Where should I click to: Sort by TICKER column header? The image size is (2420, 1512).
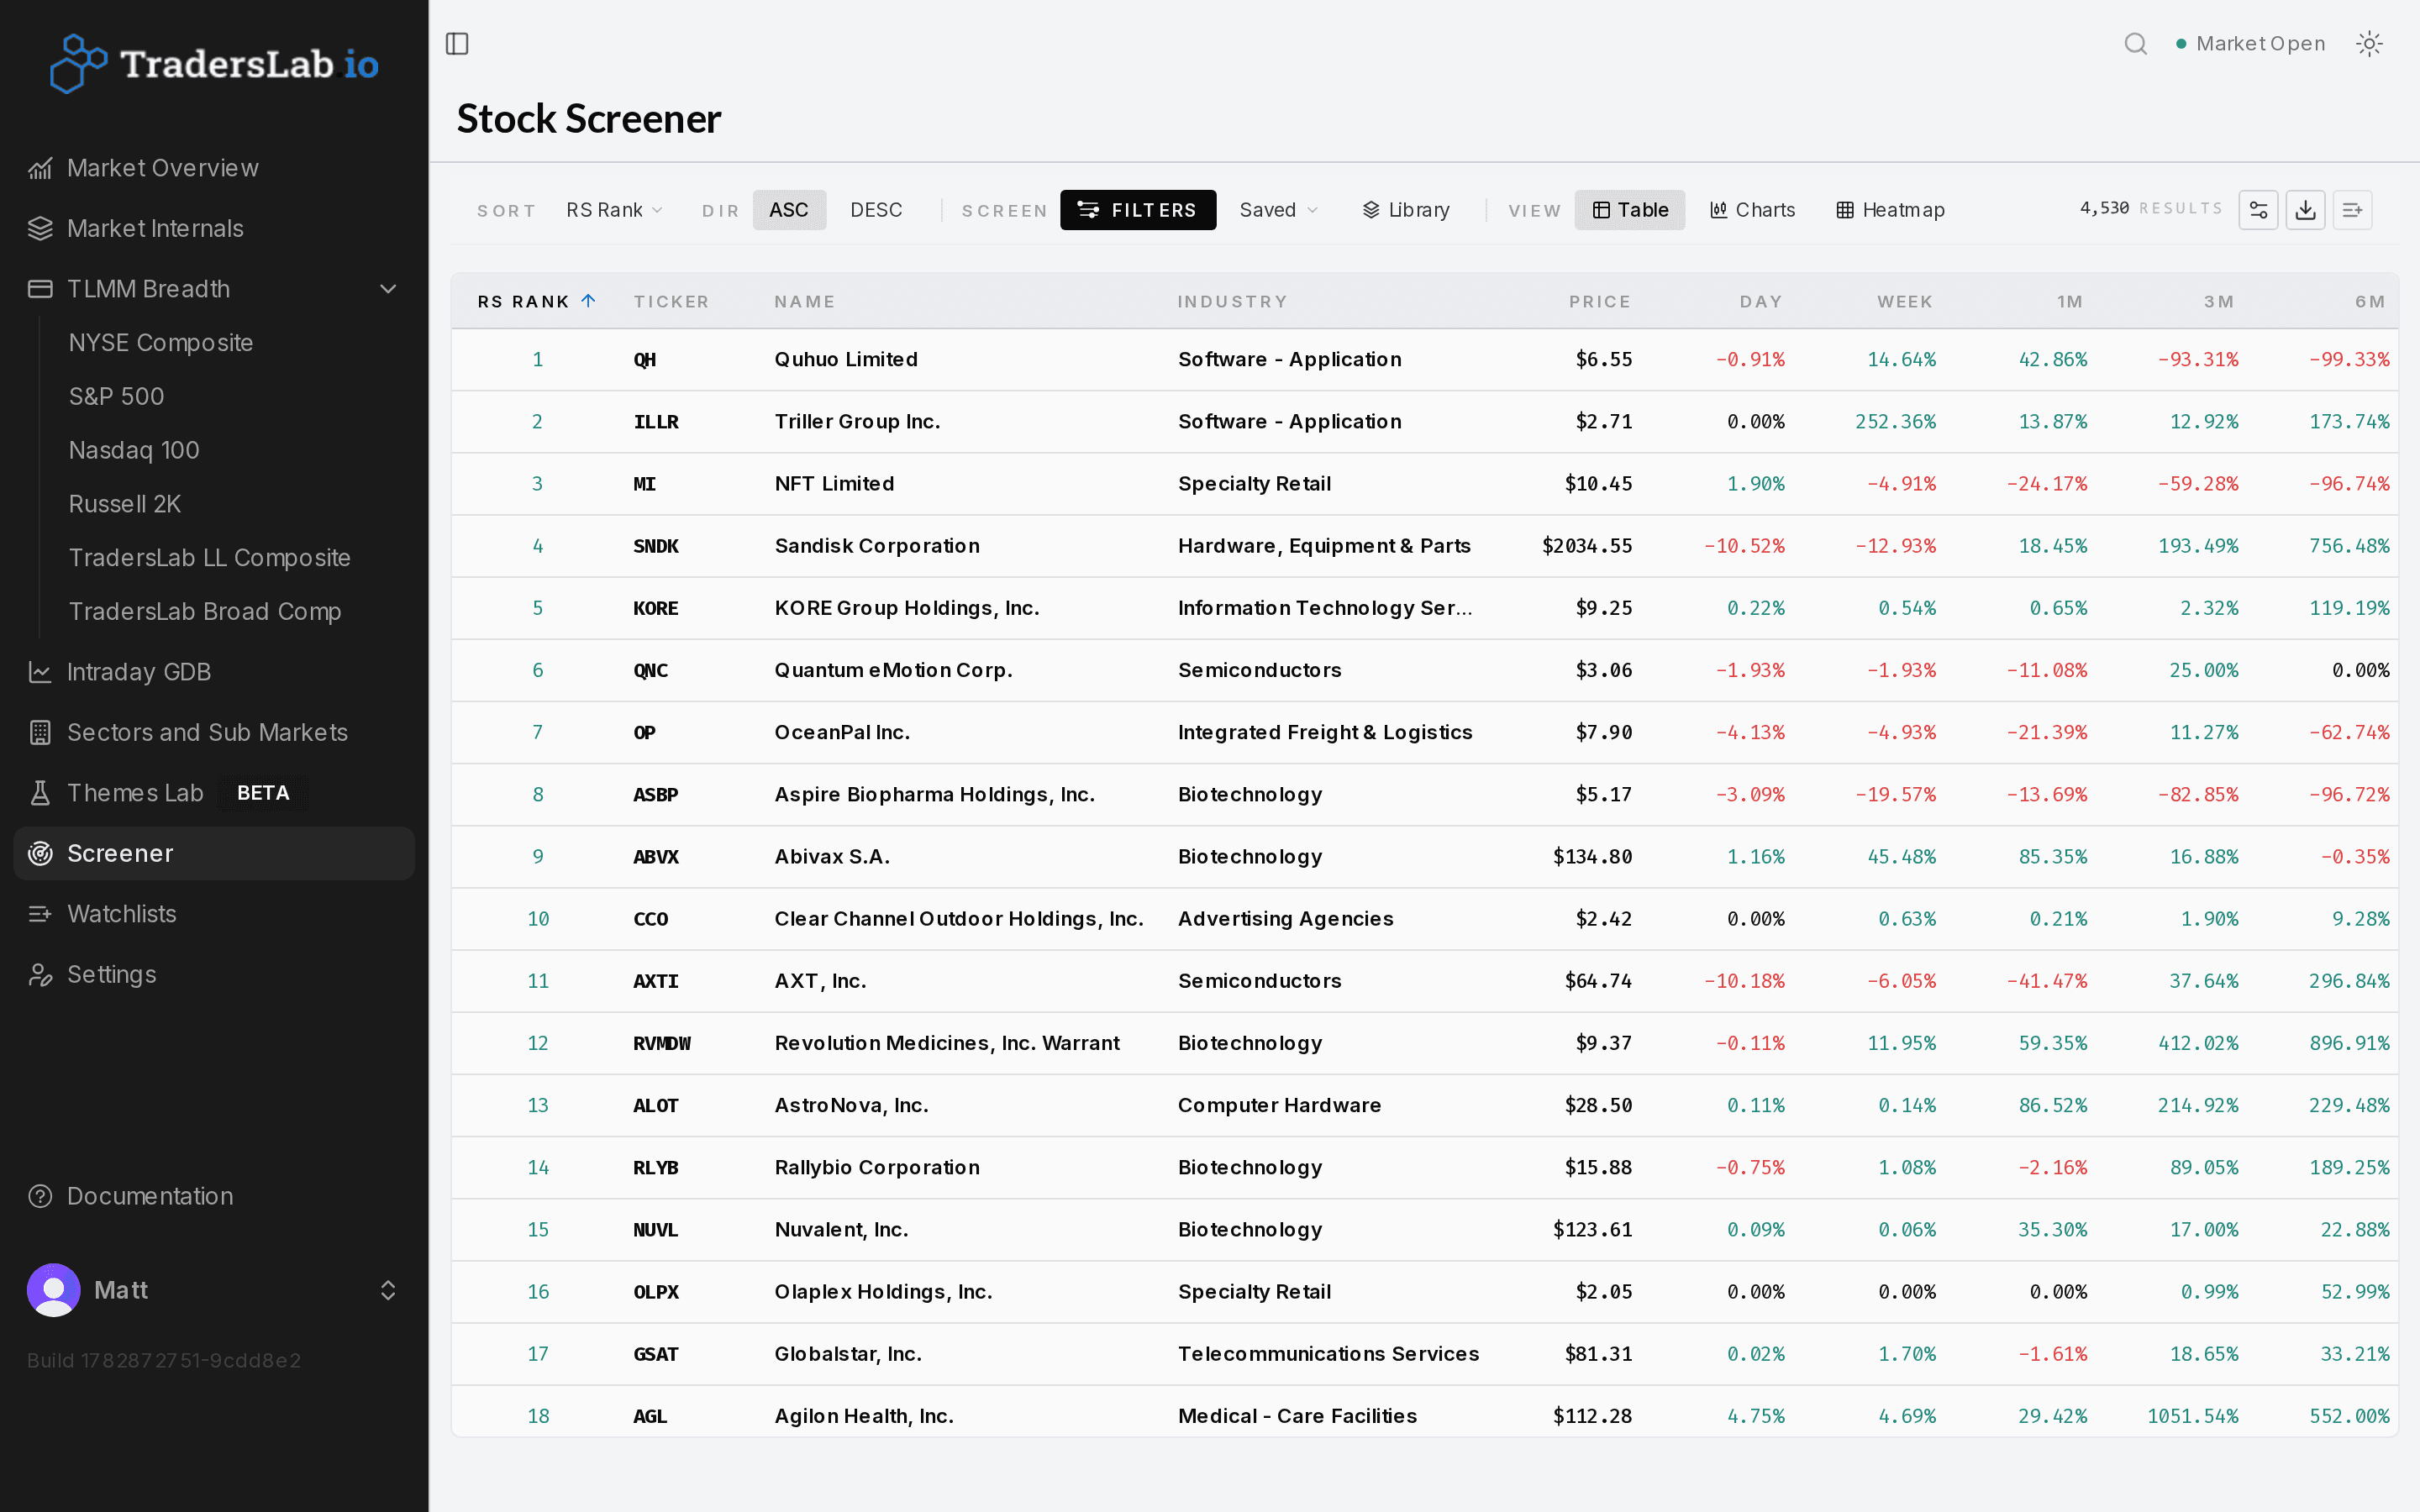(671, 302)
